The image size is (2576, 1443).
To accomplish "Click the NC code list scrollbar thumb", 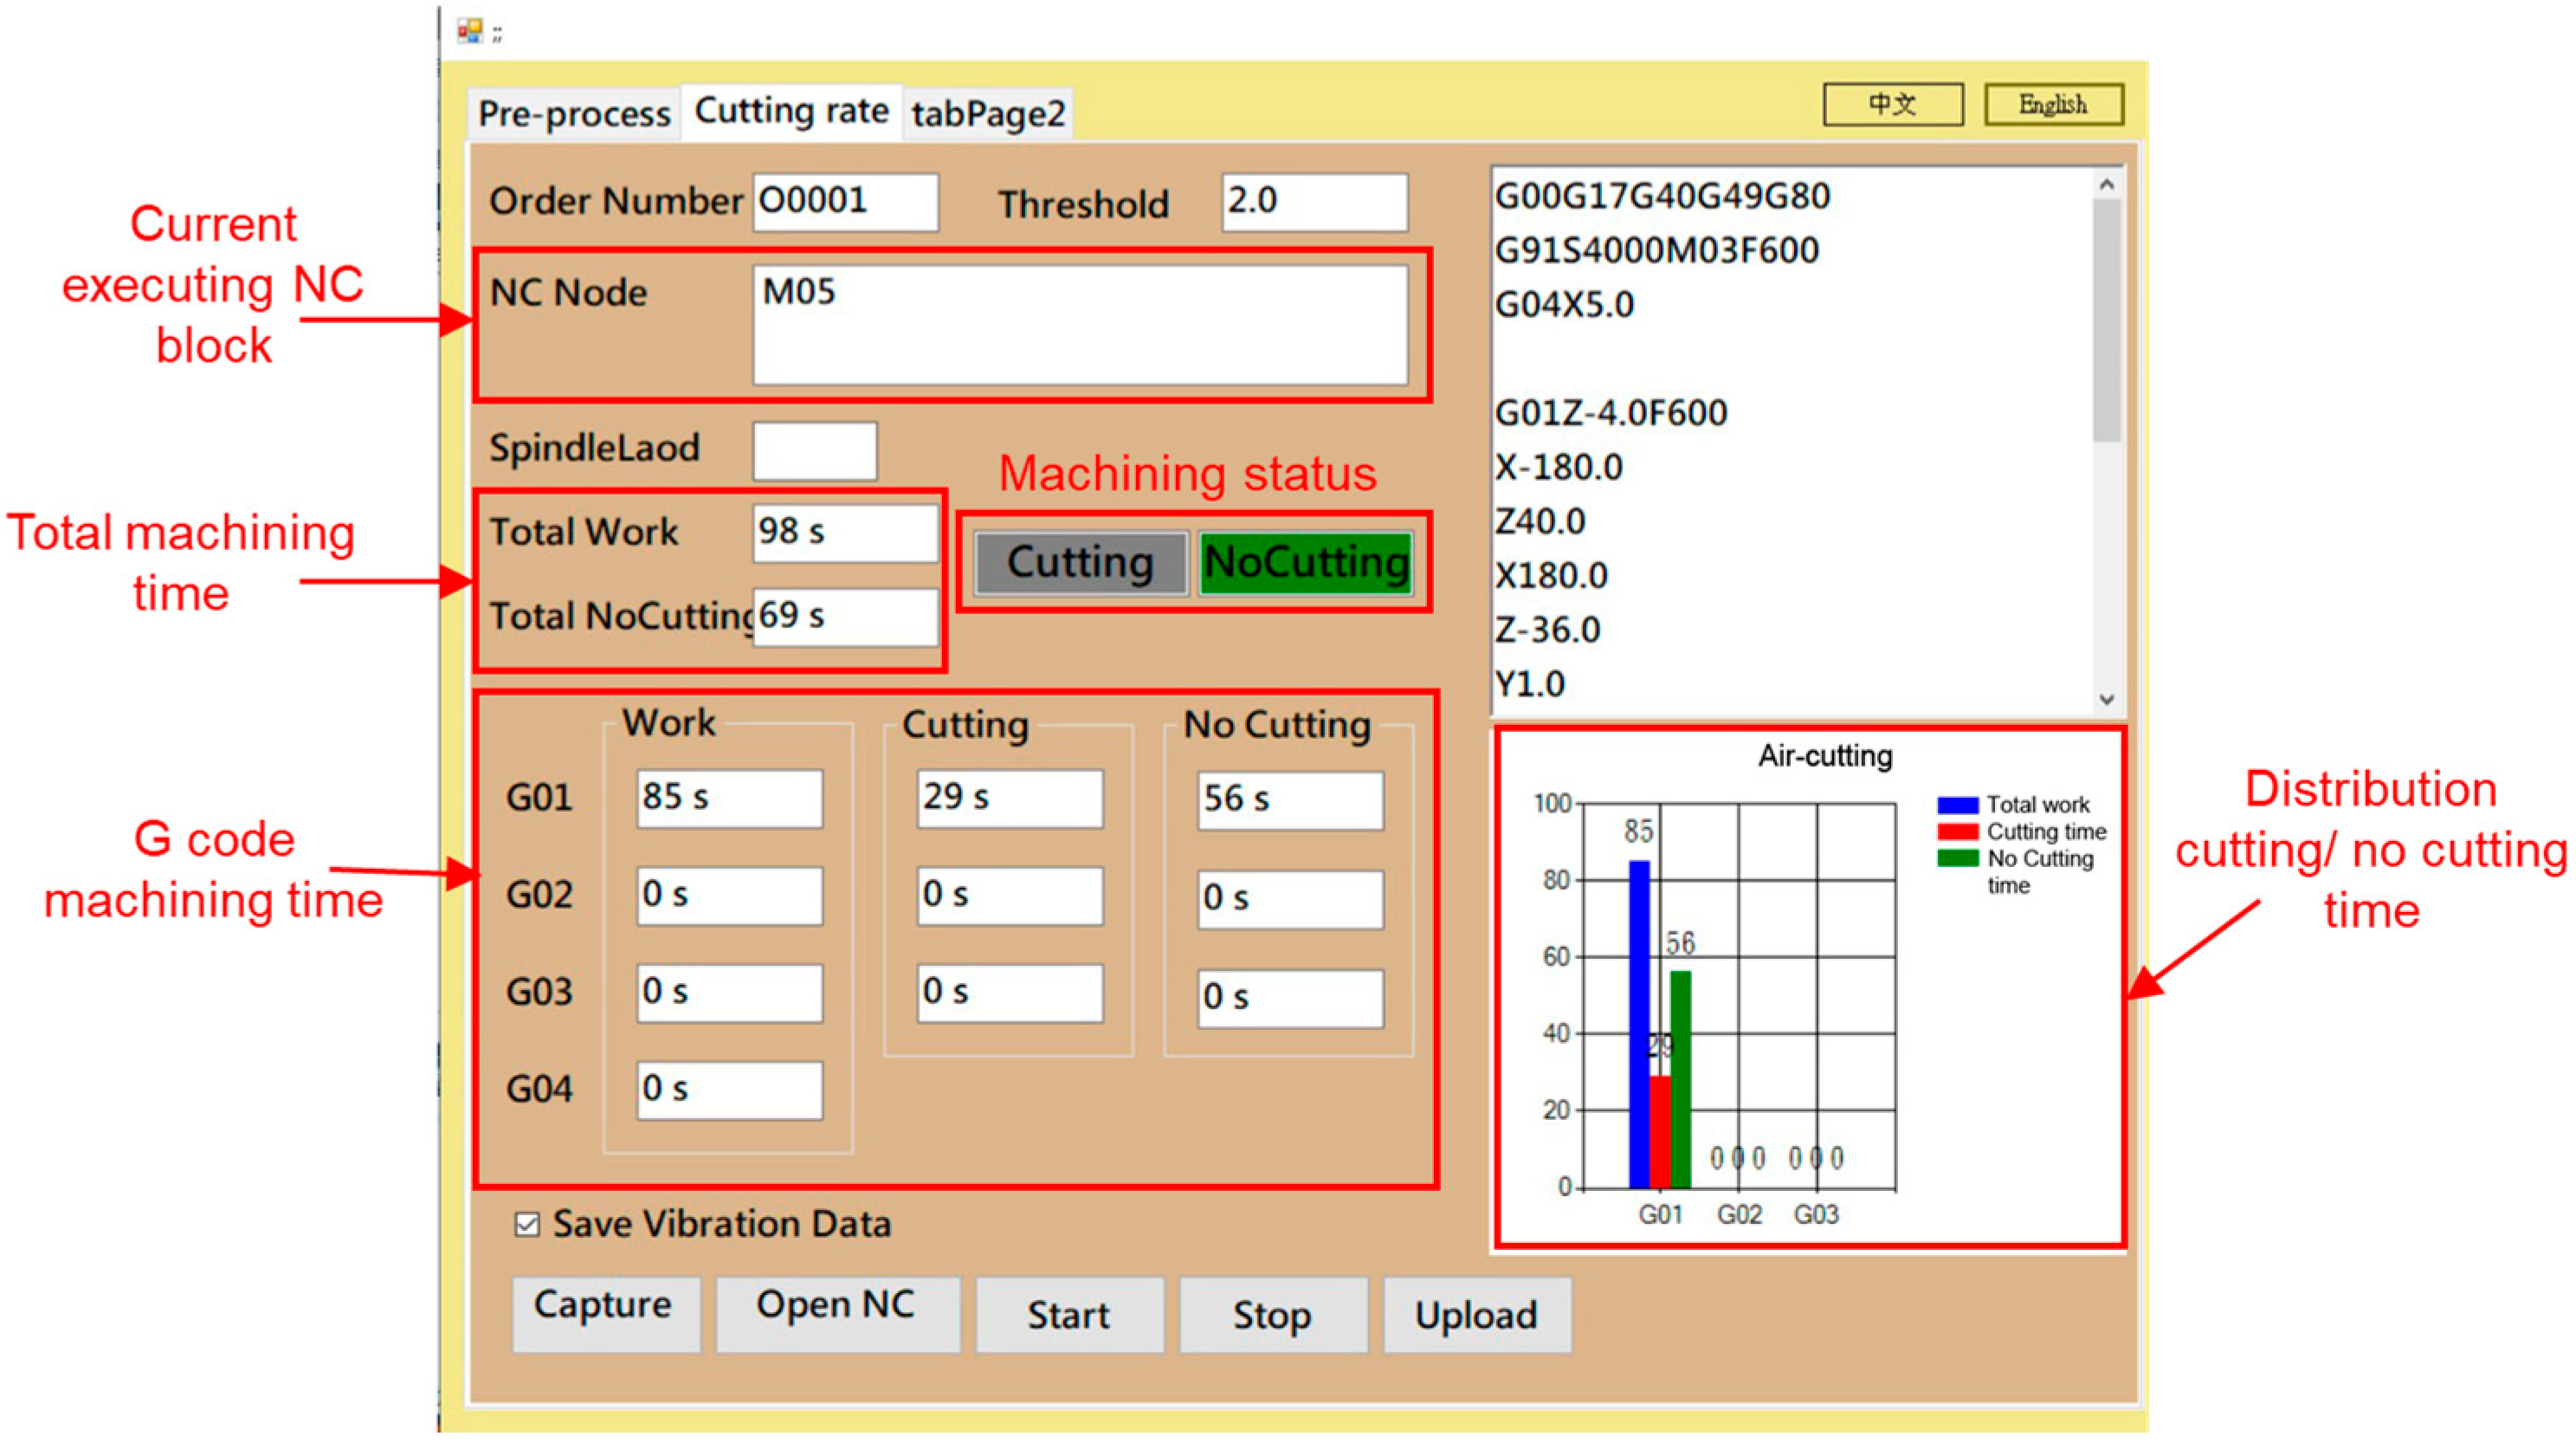I will pos(2106,320).
